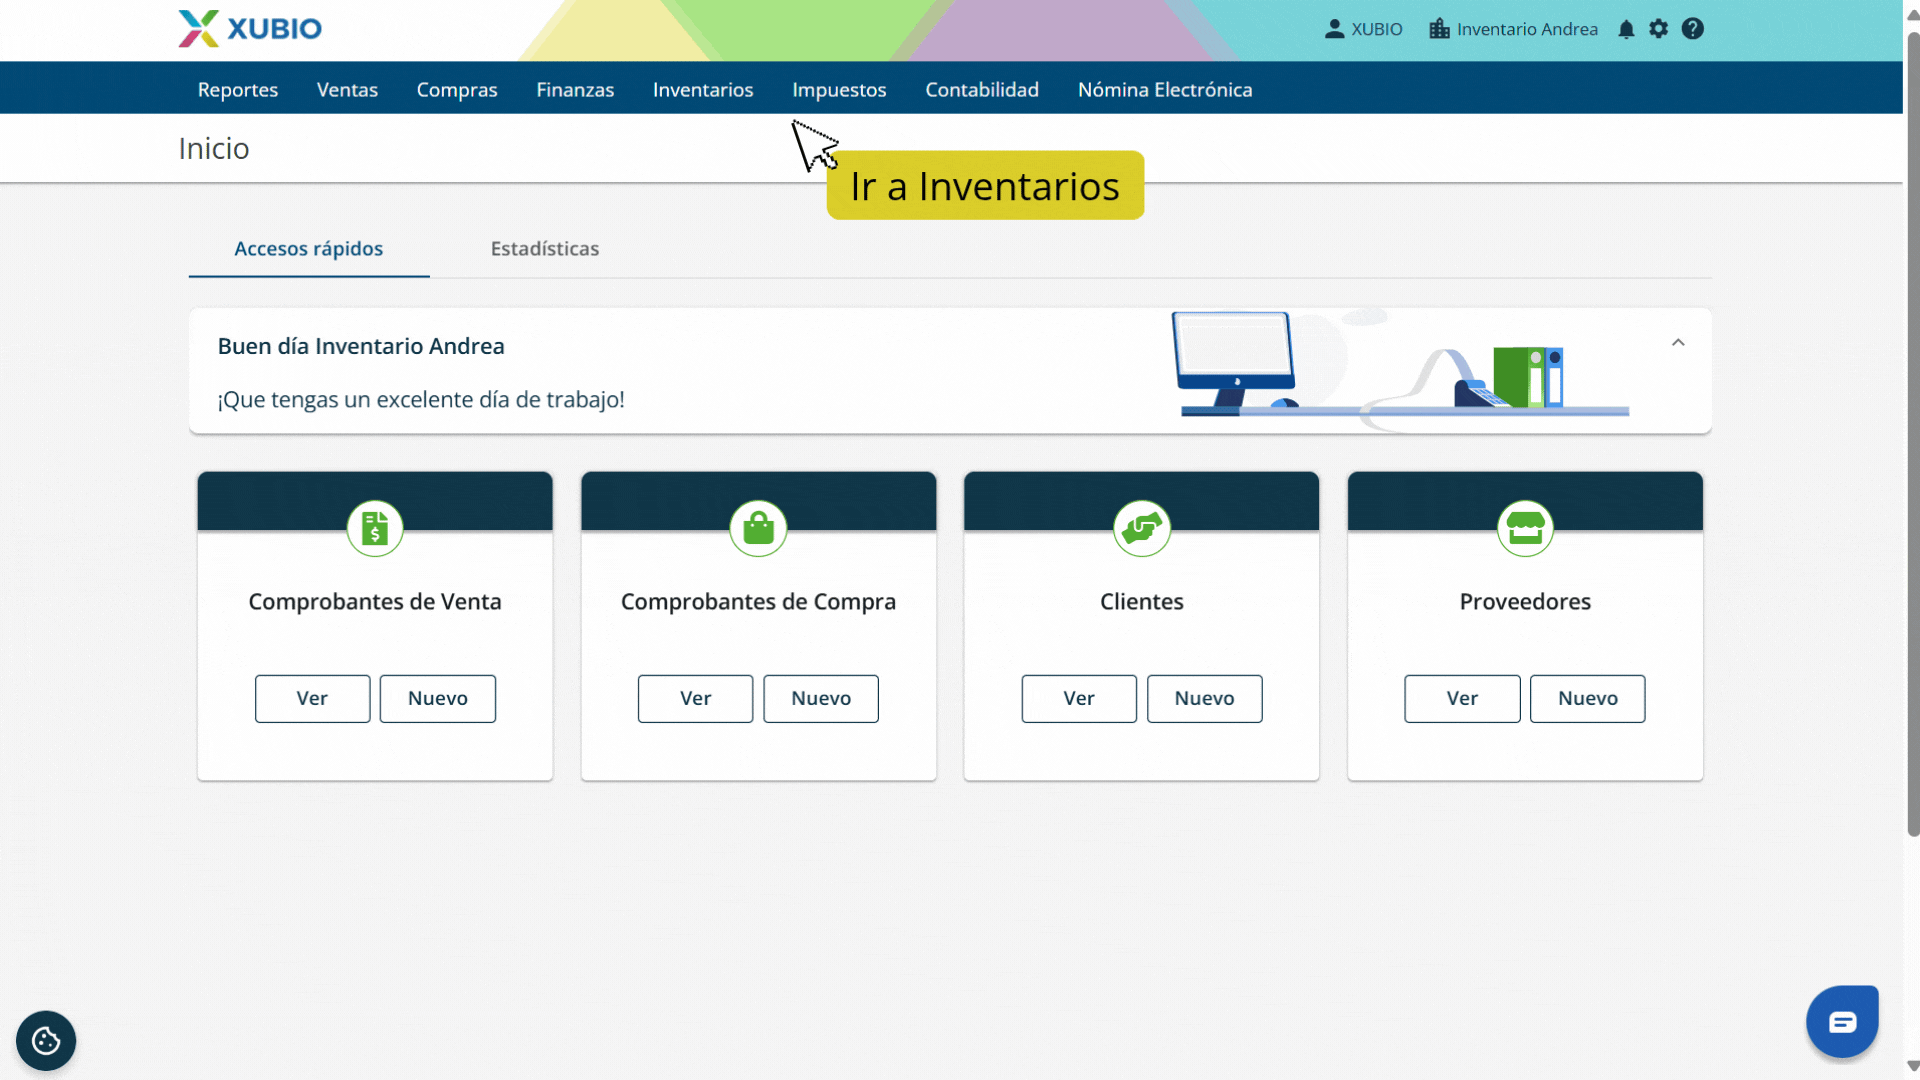1920x1080 pixels.
Task: Switch to the Estadísticas tab
Action: tap(545, 249)
